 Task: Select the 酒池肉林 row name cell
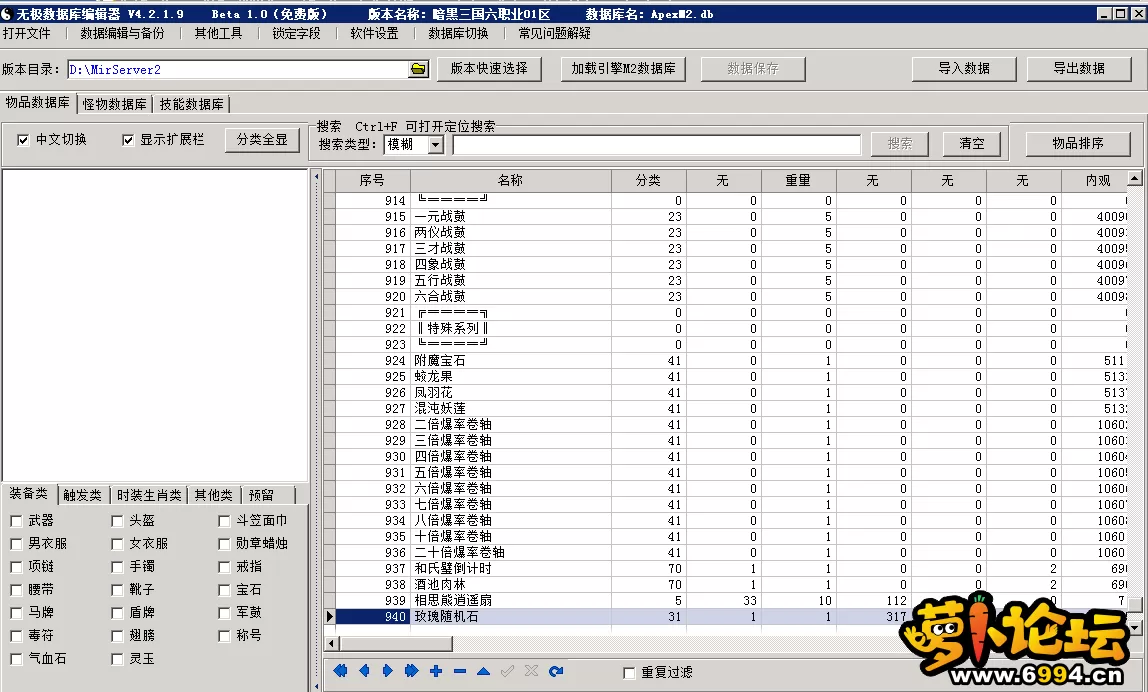(510, 584)
